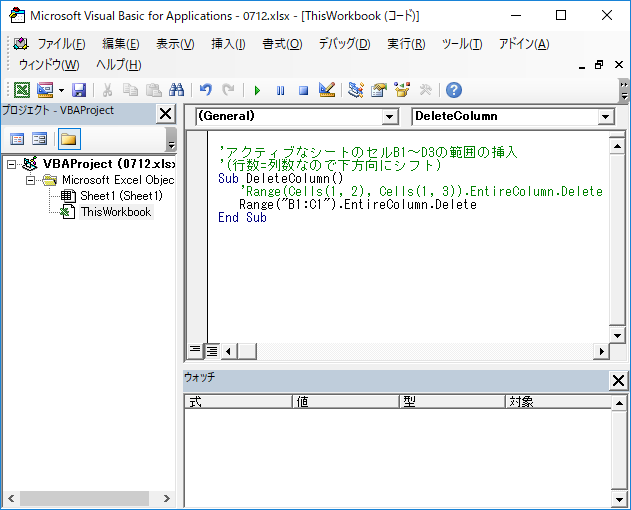Toggle Folders view in the Project pane
This screenshot has width=631, height=510.
69,139
